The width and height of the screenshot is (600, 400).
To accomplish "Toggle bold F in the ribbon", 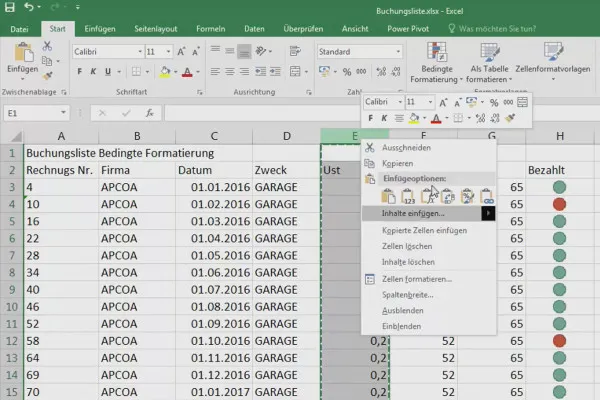I will (80, 72).
